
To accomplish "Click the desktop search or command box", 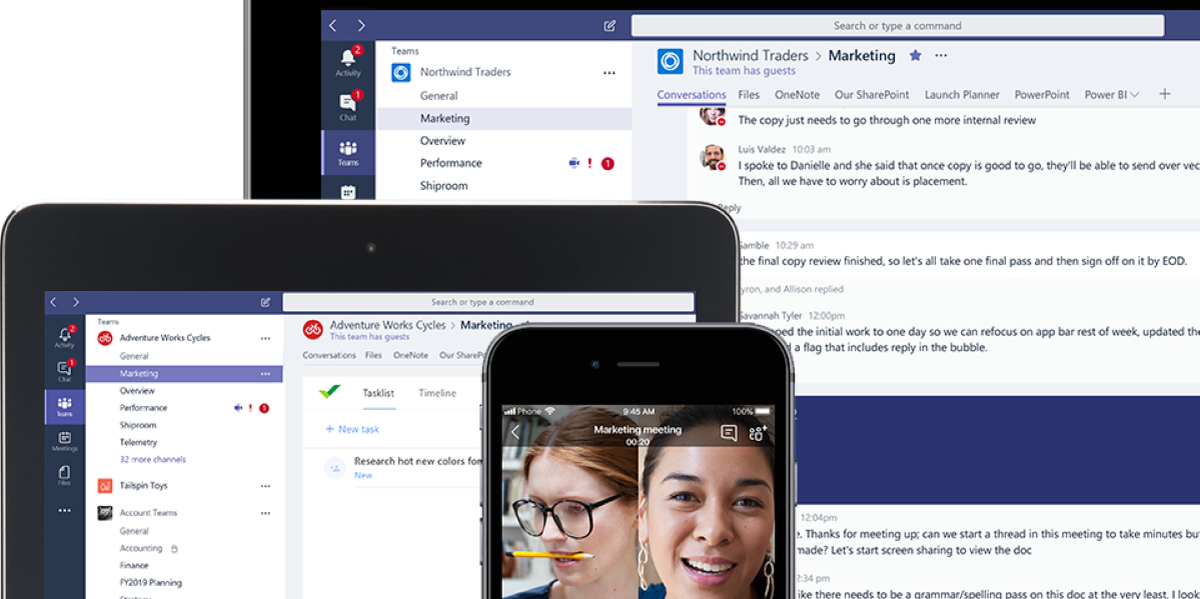I will coord(897,26).
